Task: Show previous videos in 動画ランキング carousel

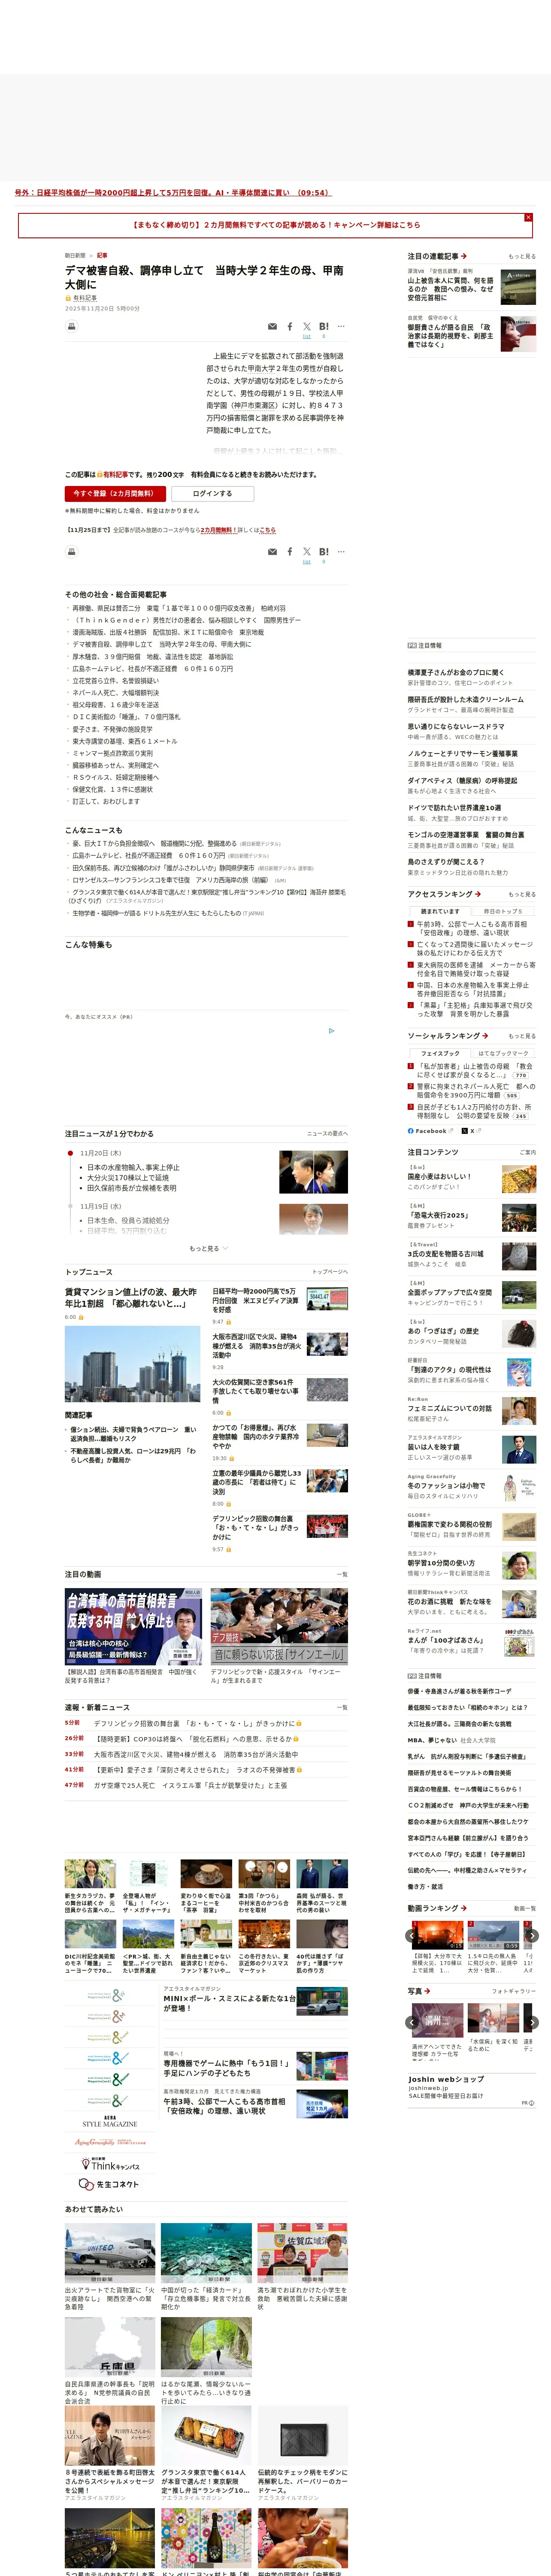Action: click(x=412, y=1936)
